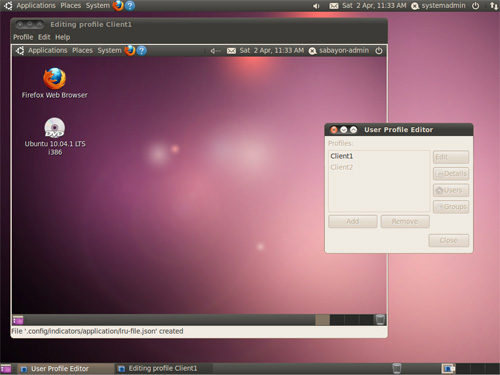Click the muted volume icon in the embedded panel
This screenshot has width=500, height=375.
(215, 51)
